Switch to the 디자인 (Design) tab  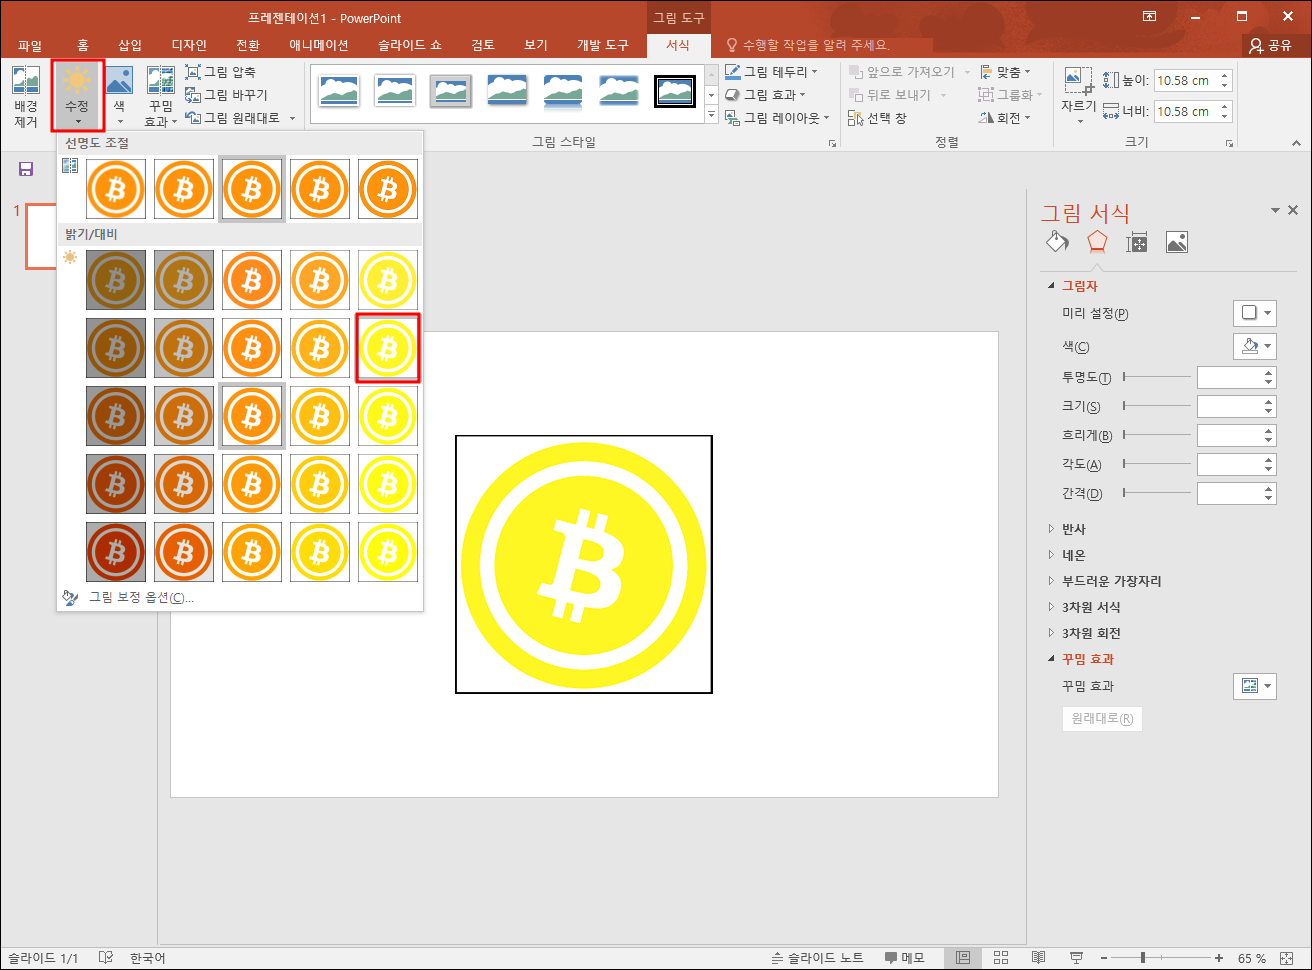pyautogui.click(x=189, y=45)
